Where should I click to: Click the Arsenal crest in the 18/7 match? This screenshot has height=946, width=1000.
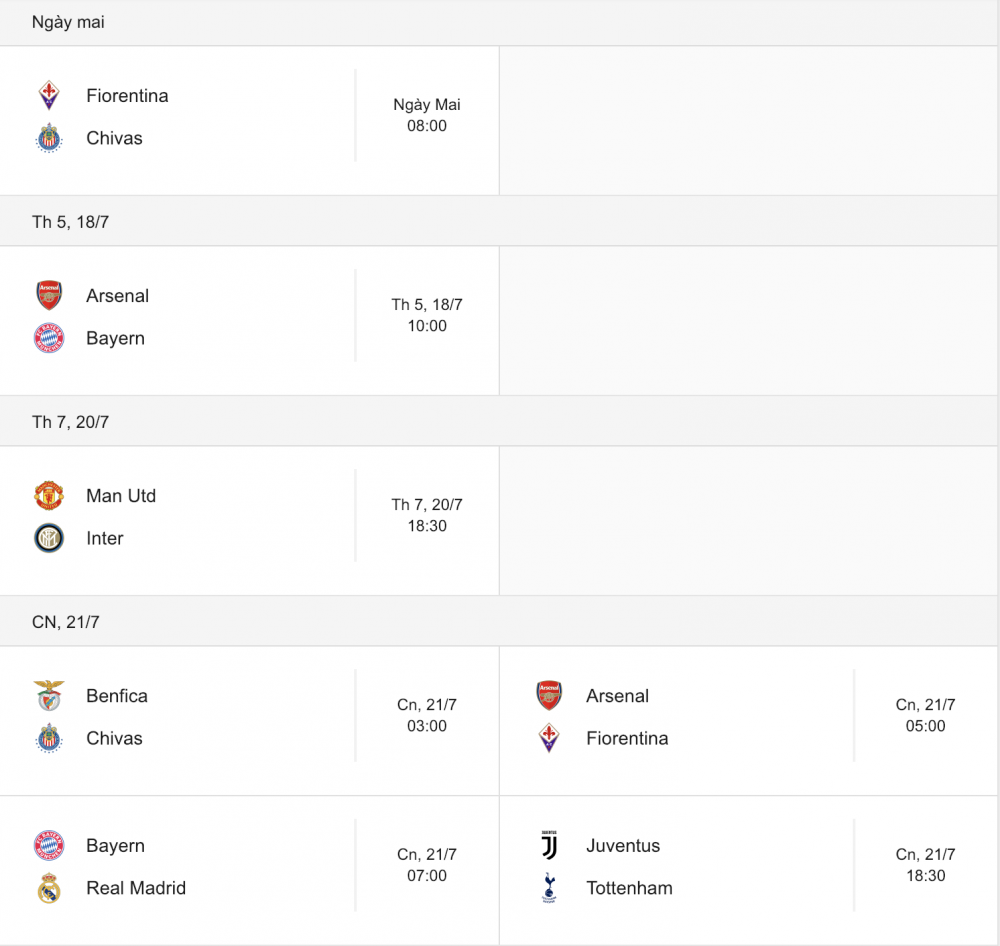[x=49, y=296]
